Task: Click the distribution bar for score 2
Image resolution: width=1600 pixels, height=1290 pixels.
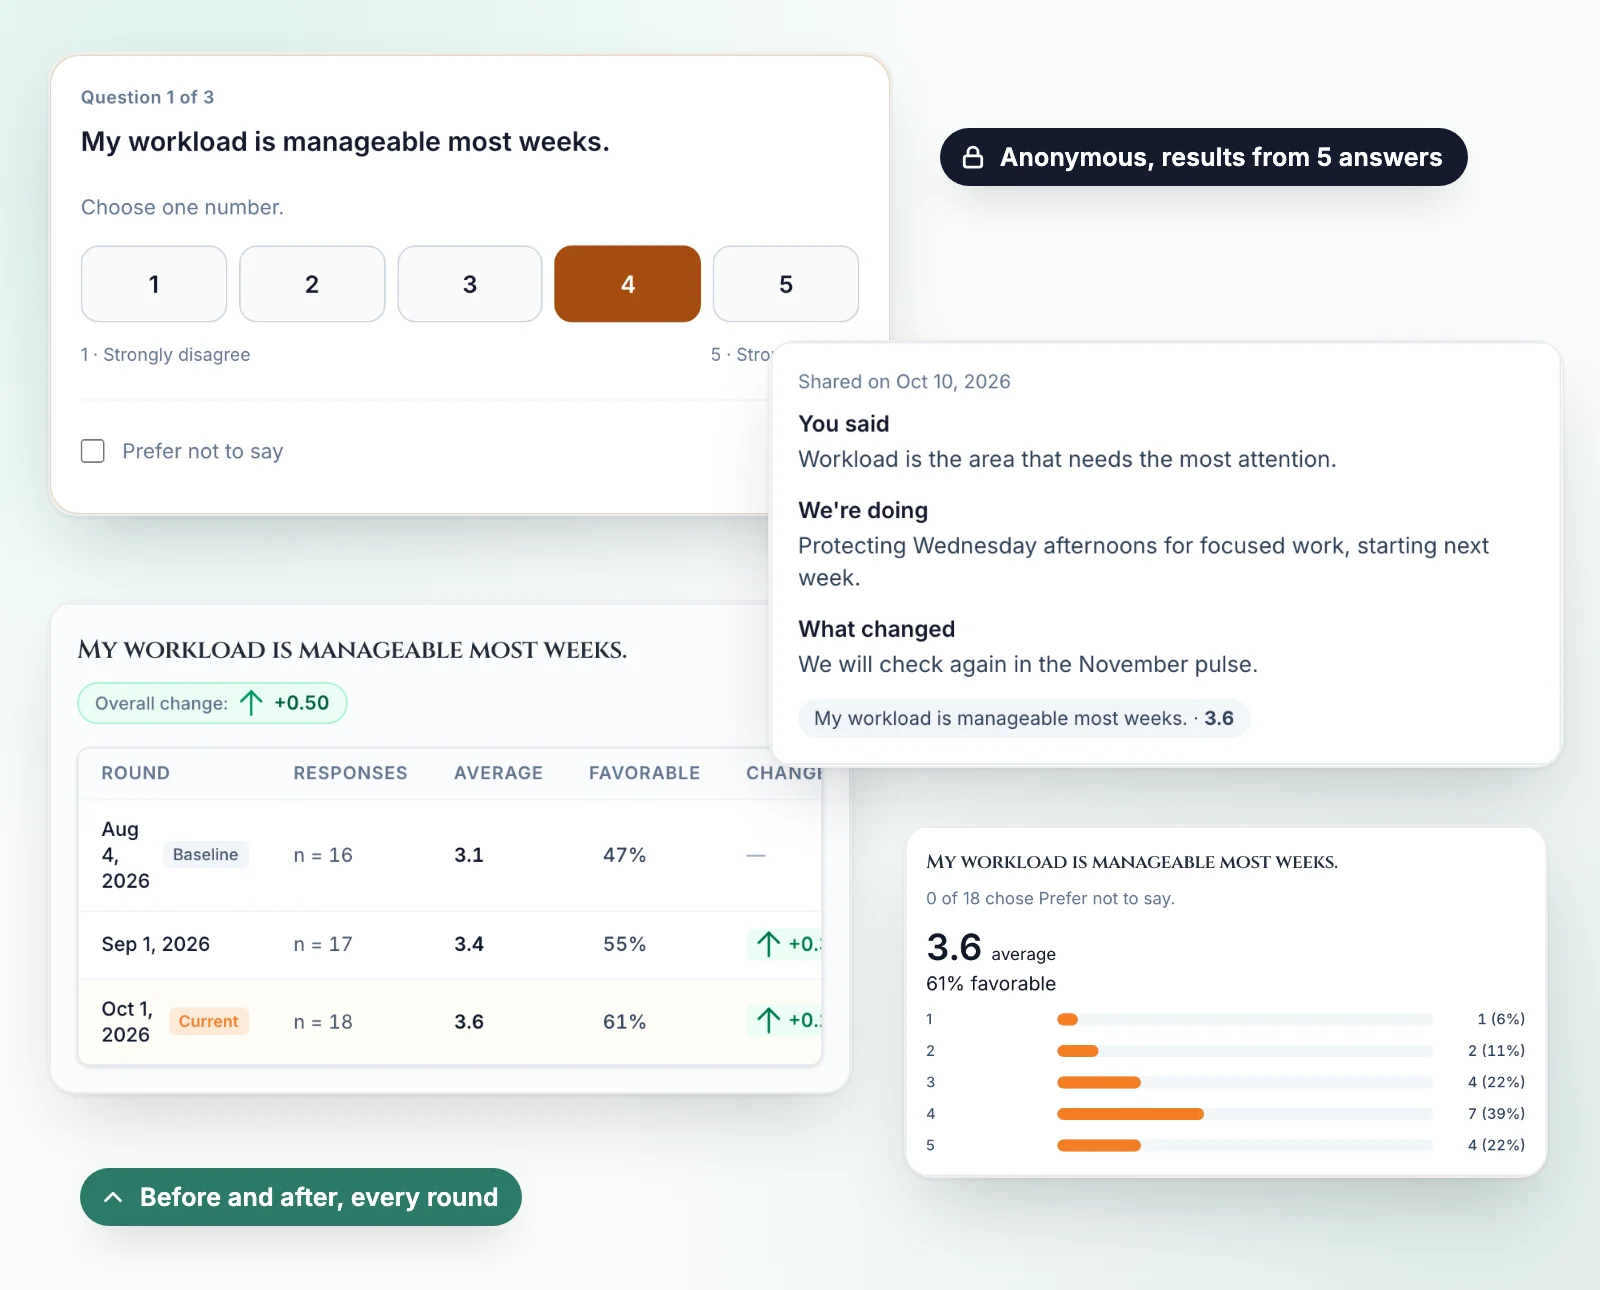Action: coord(1245,1051)
